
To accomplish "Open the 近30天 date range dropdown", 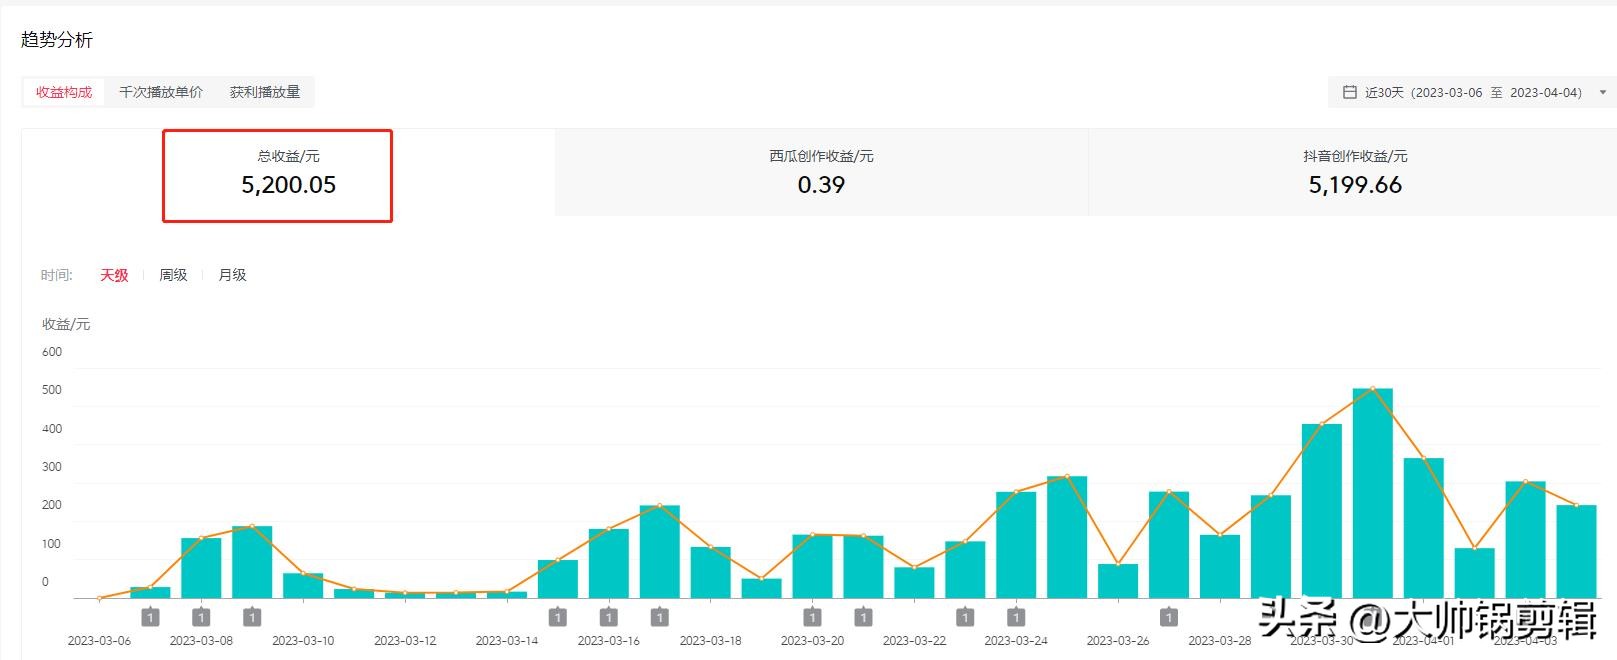I will pyautogui.click(x=1470, y=92).
